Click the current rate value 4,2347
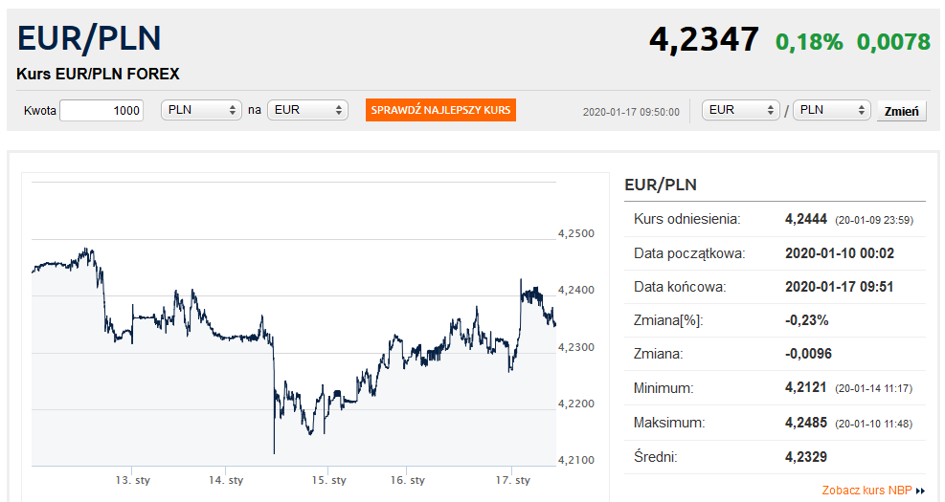This screenshot has height=502, width=945. pos(704,39)
